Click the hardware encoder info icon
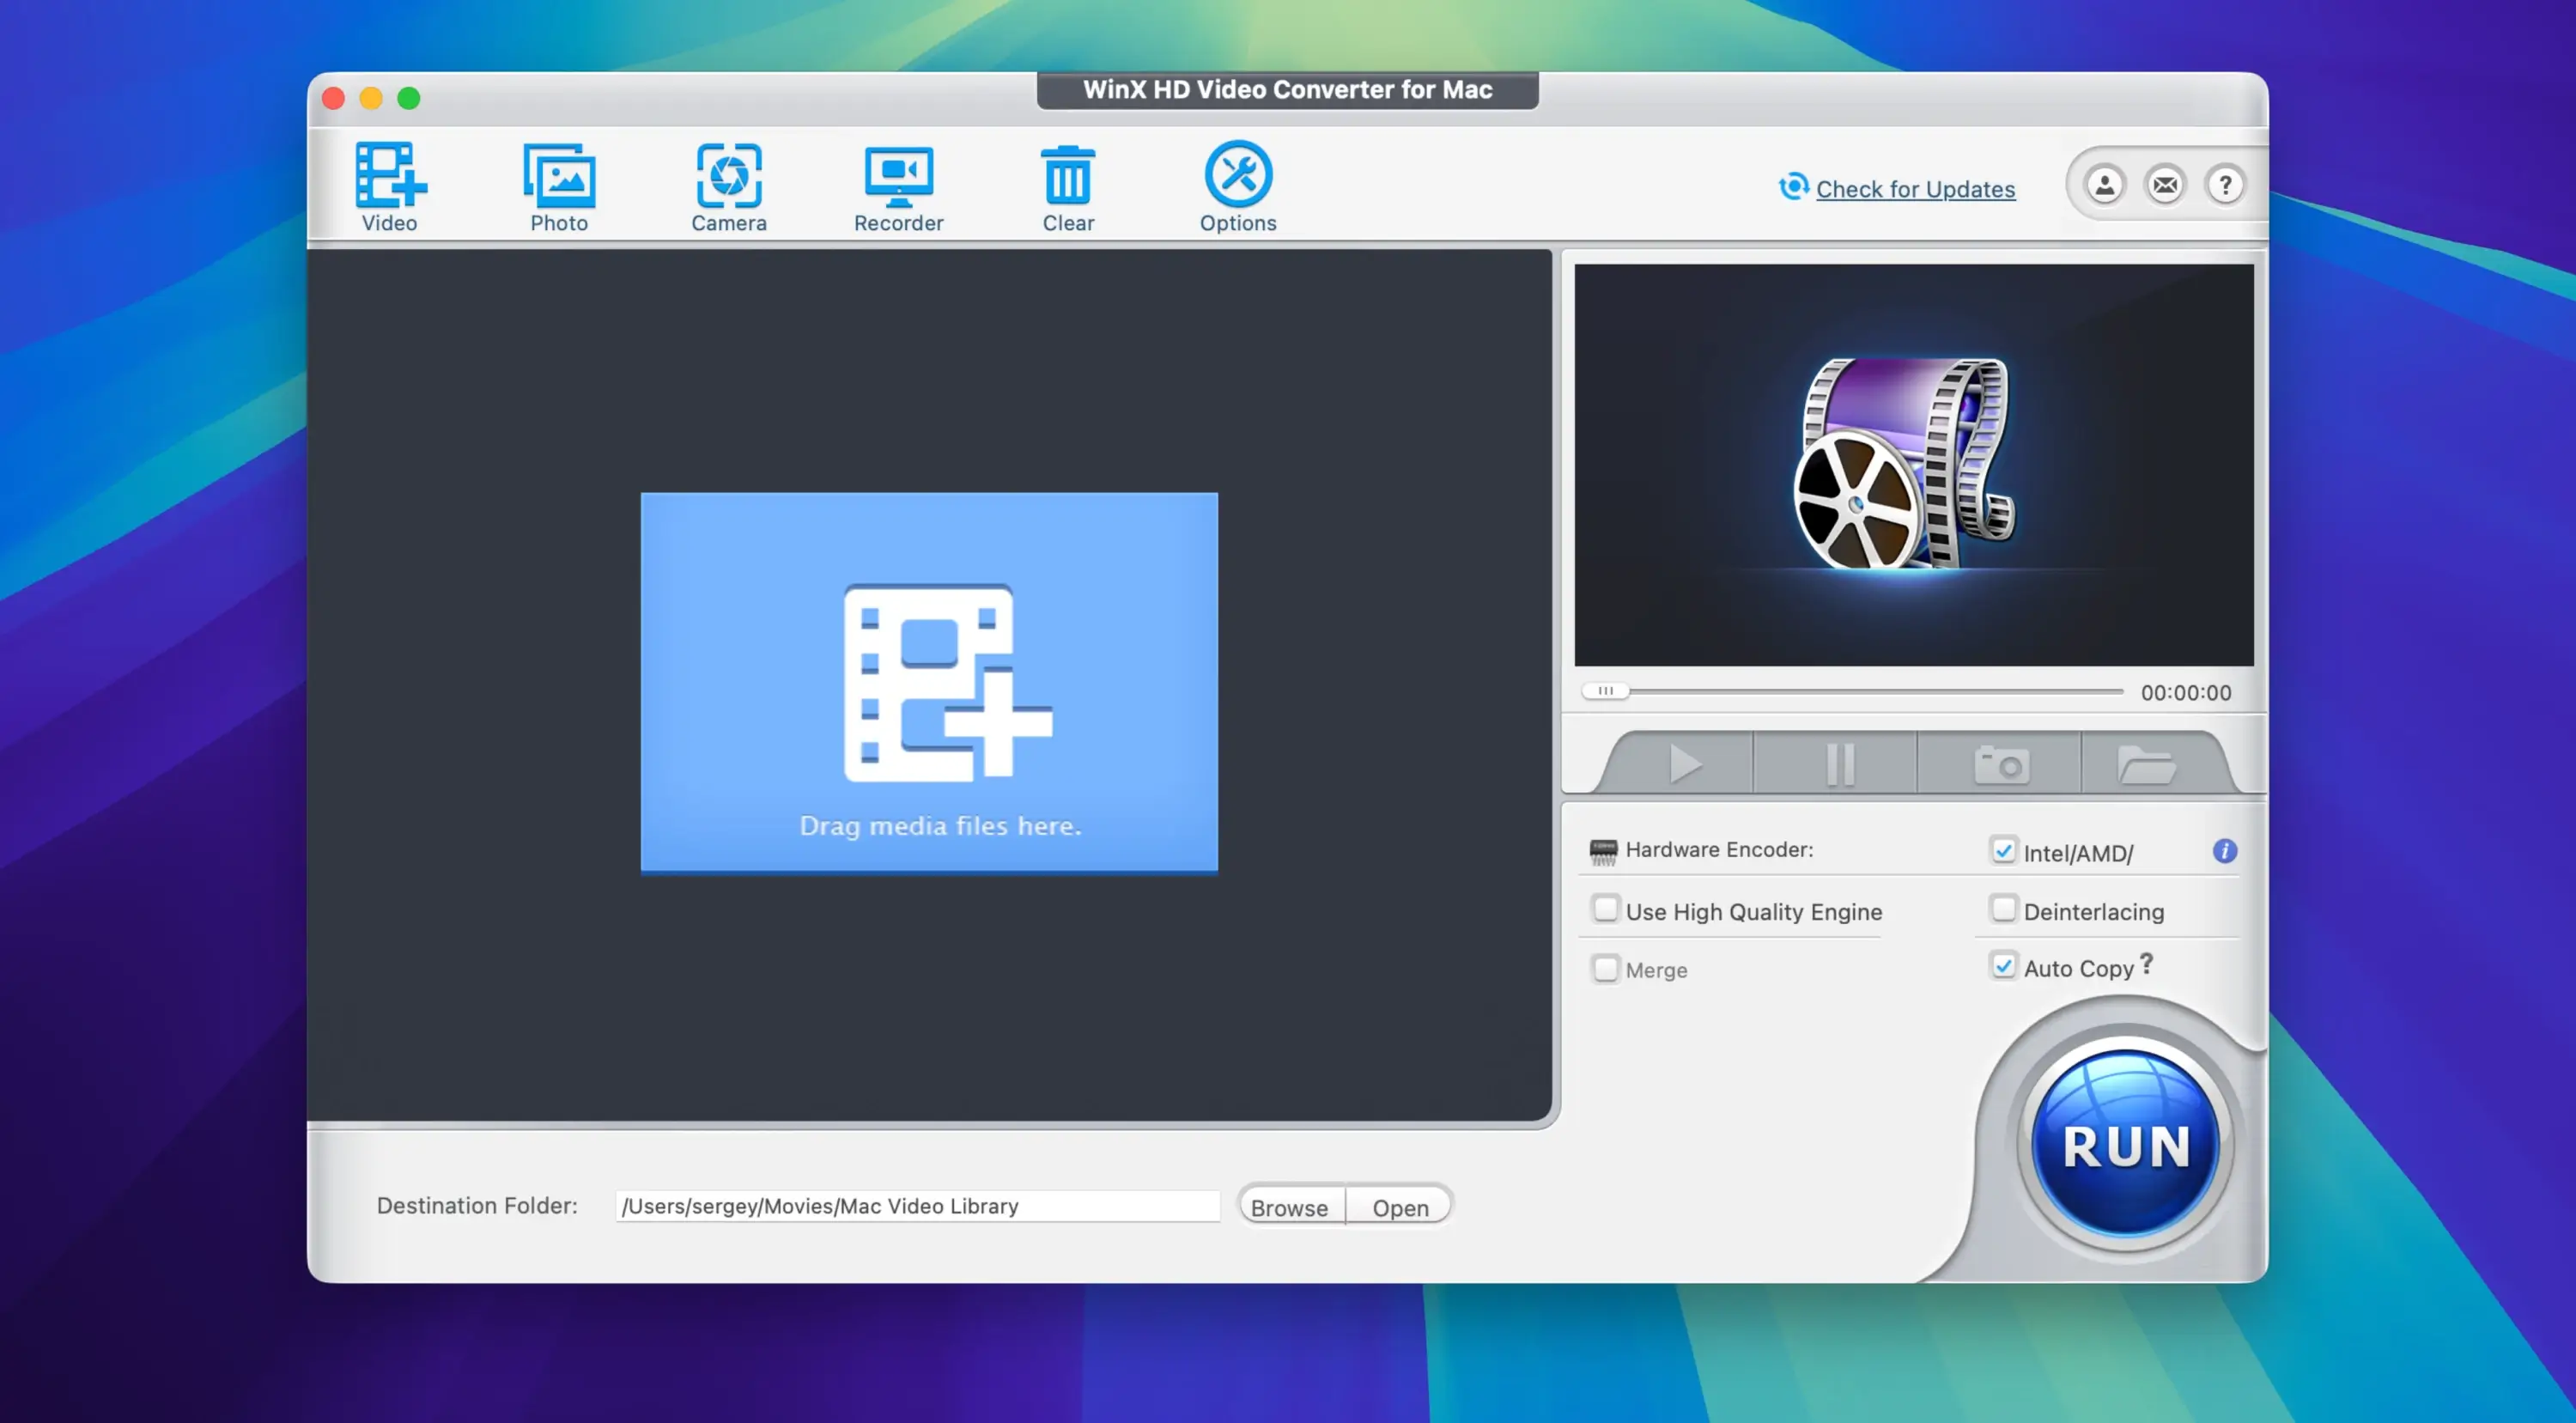The image size is (2576, 1423). click(x=2224, y=851)
